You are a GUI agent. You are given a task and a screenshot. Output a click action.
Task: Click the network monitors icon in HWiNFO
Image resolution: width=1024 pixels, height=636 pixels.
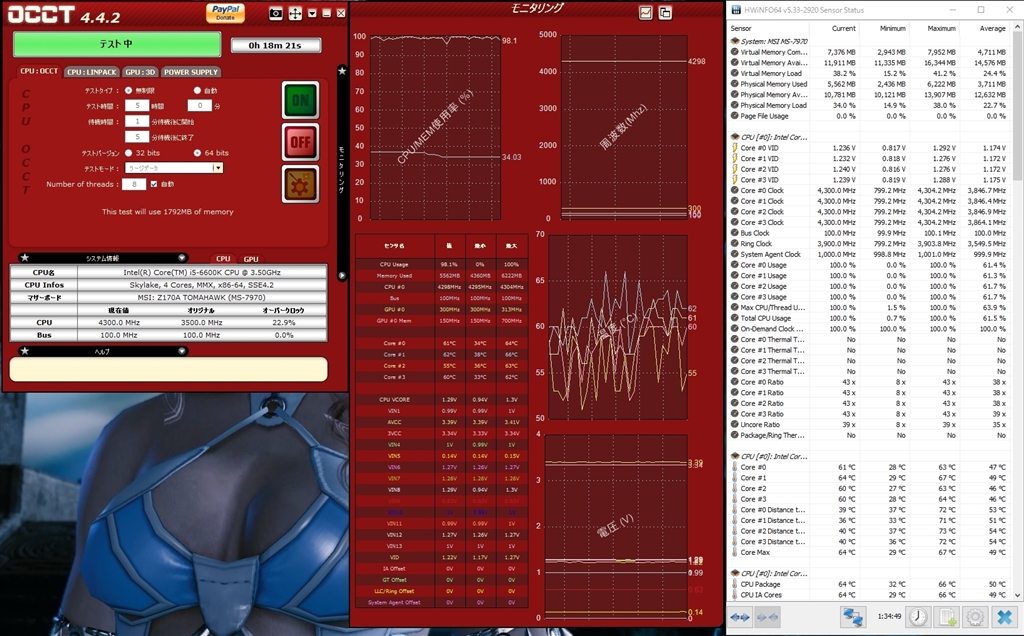pos(854,616)
